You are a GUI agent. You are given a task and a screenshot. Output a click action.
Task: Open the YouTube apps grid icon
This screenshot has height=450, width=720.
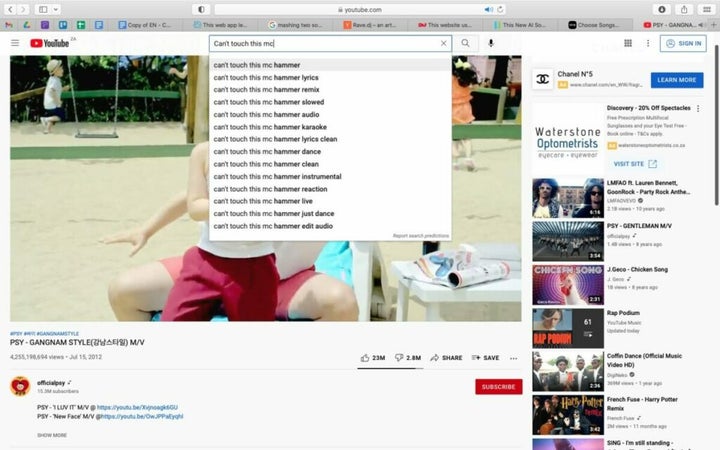(x=628, y=44)
